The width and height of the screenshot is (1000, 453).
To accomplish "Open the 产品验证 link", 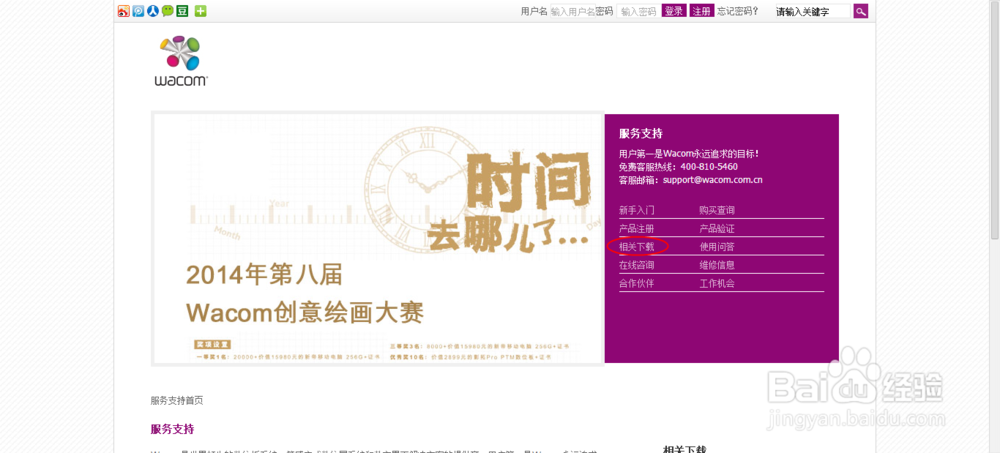I will pos(717,228).
